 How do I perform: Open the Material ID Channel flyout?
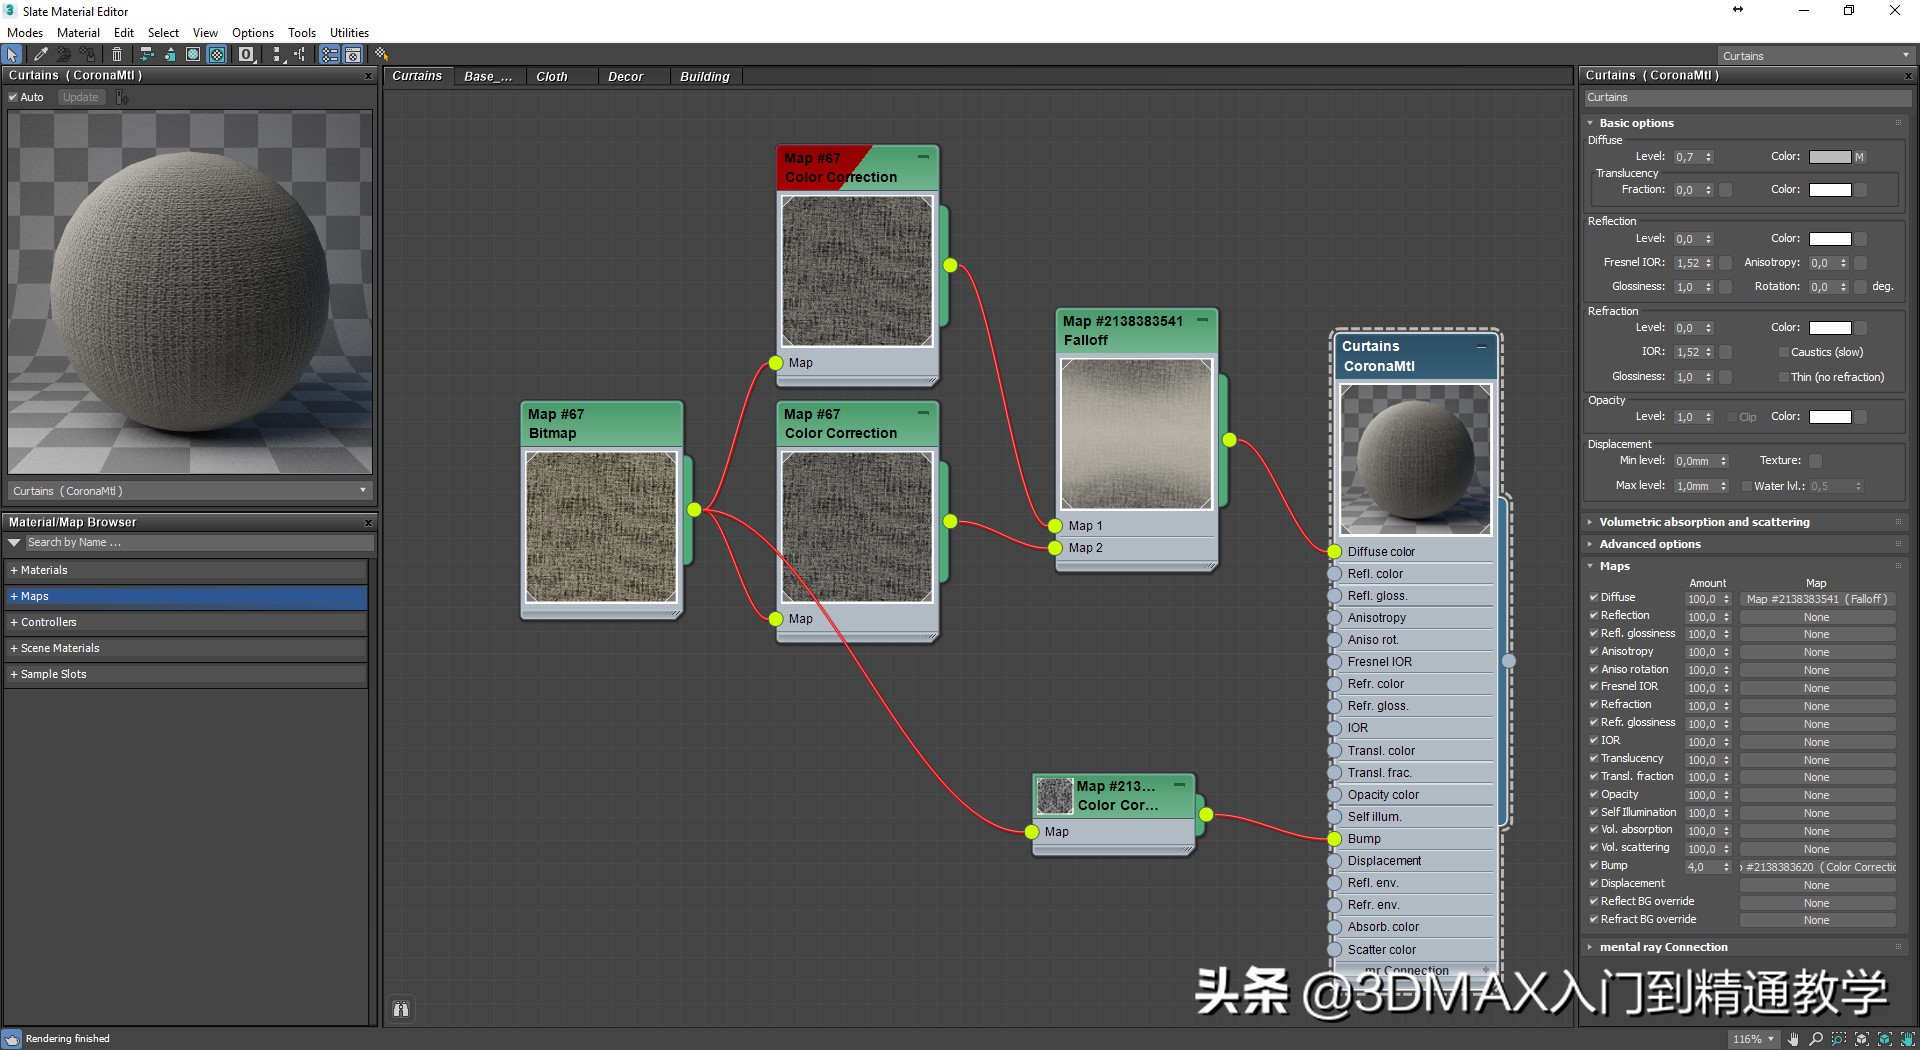click(245, 55)
